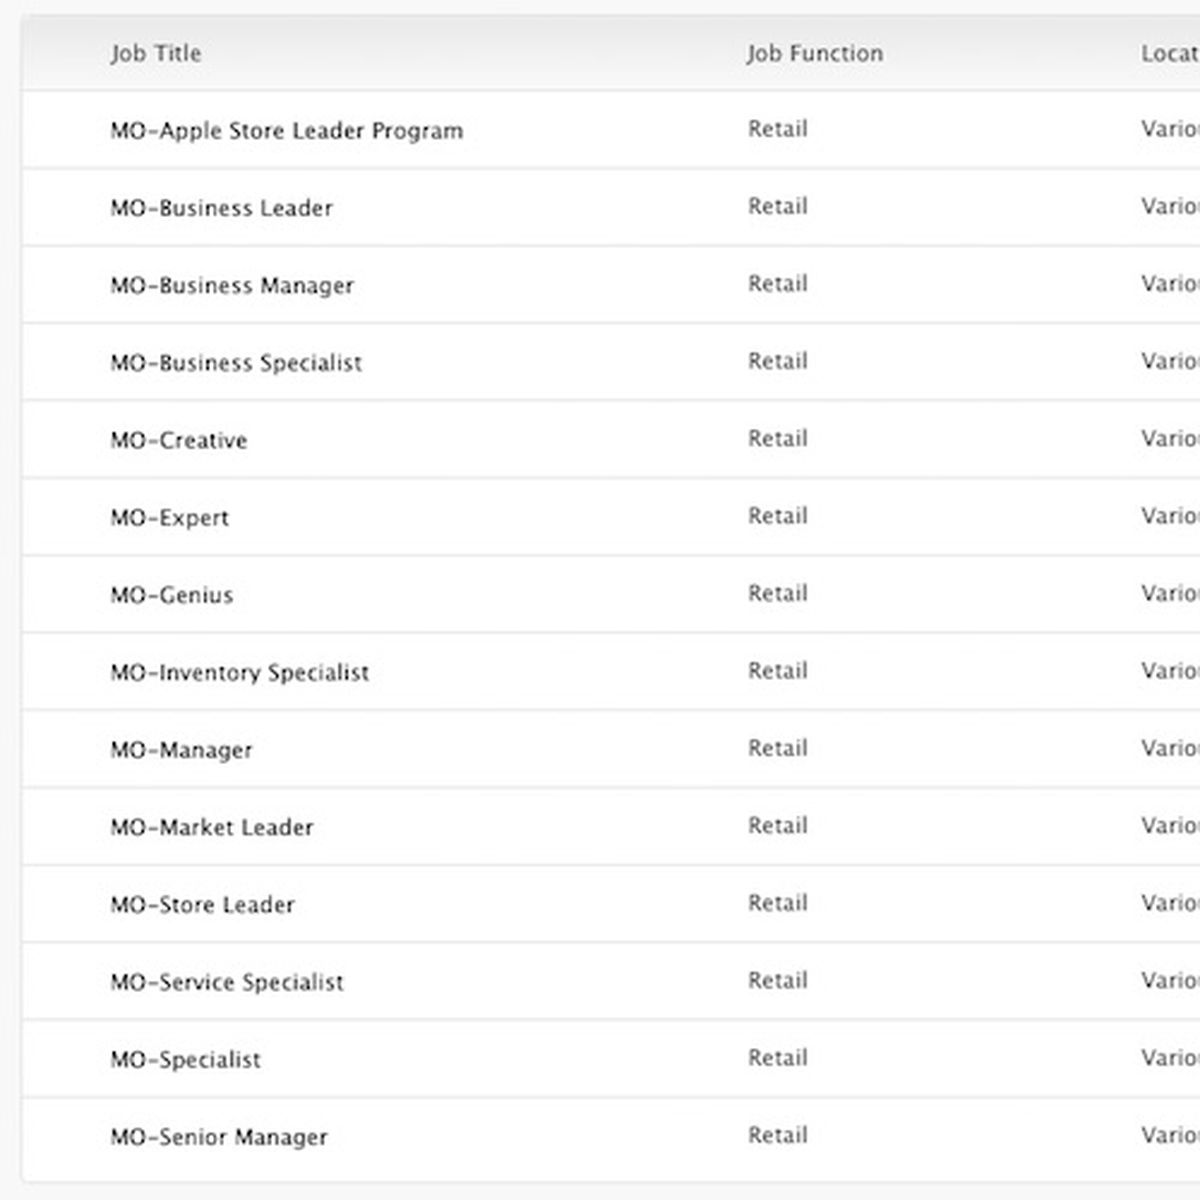
Task: Click the Location column header
Action: [1169, 54]
